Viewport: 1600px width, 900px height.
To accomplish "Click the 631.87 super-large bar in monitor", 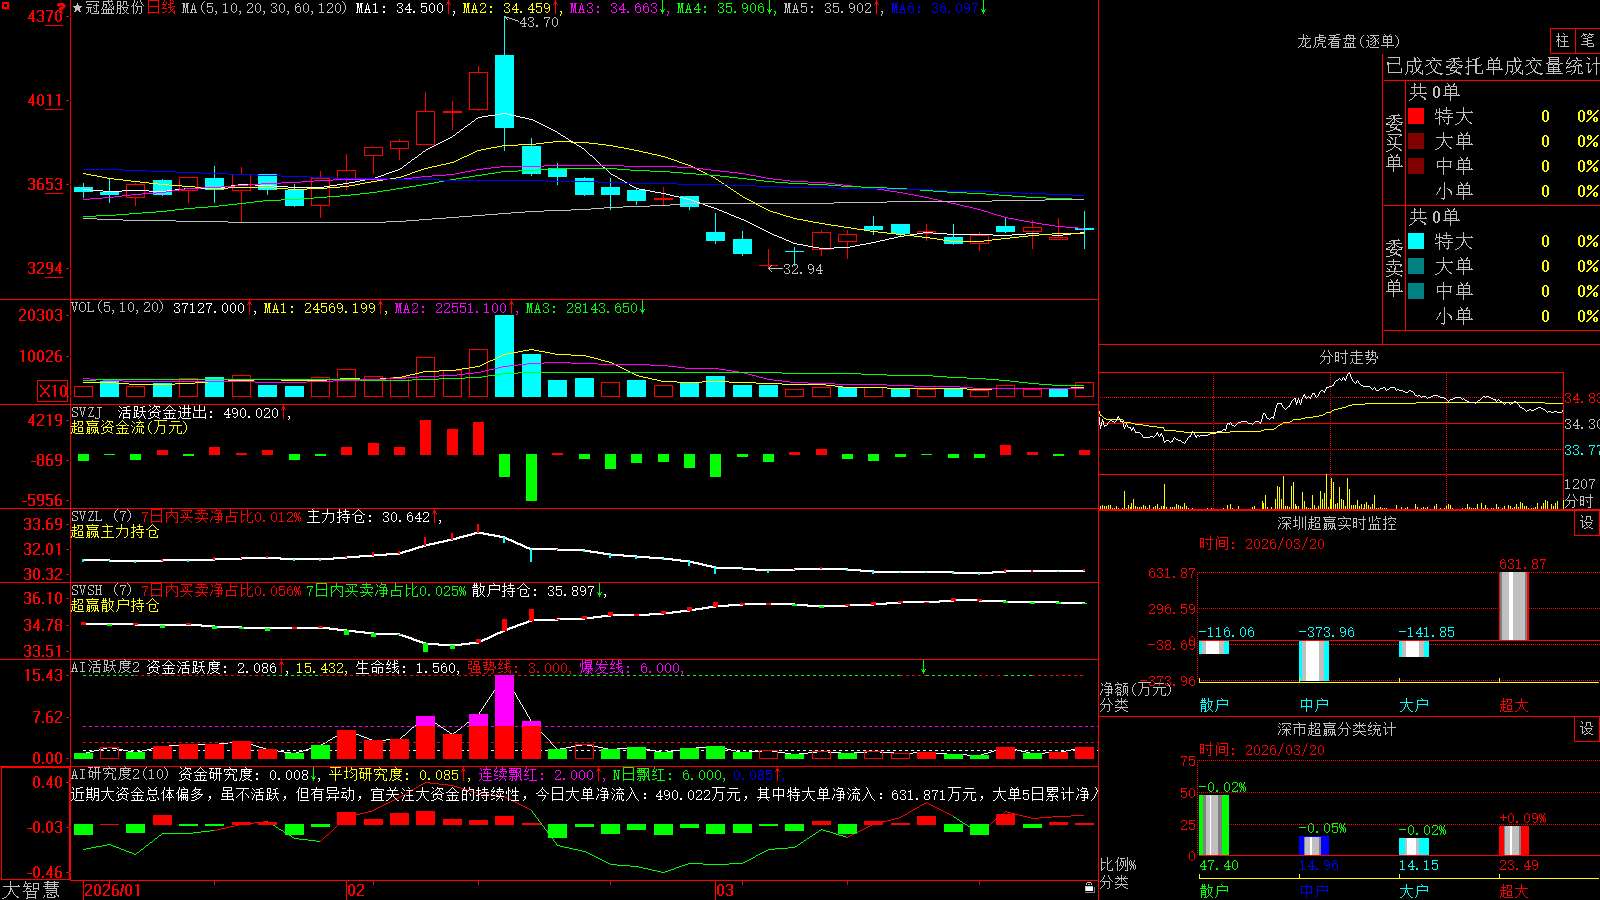I will click(1514, 606).
